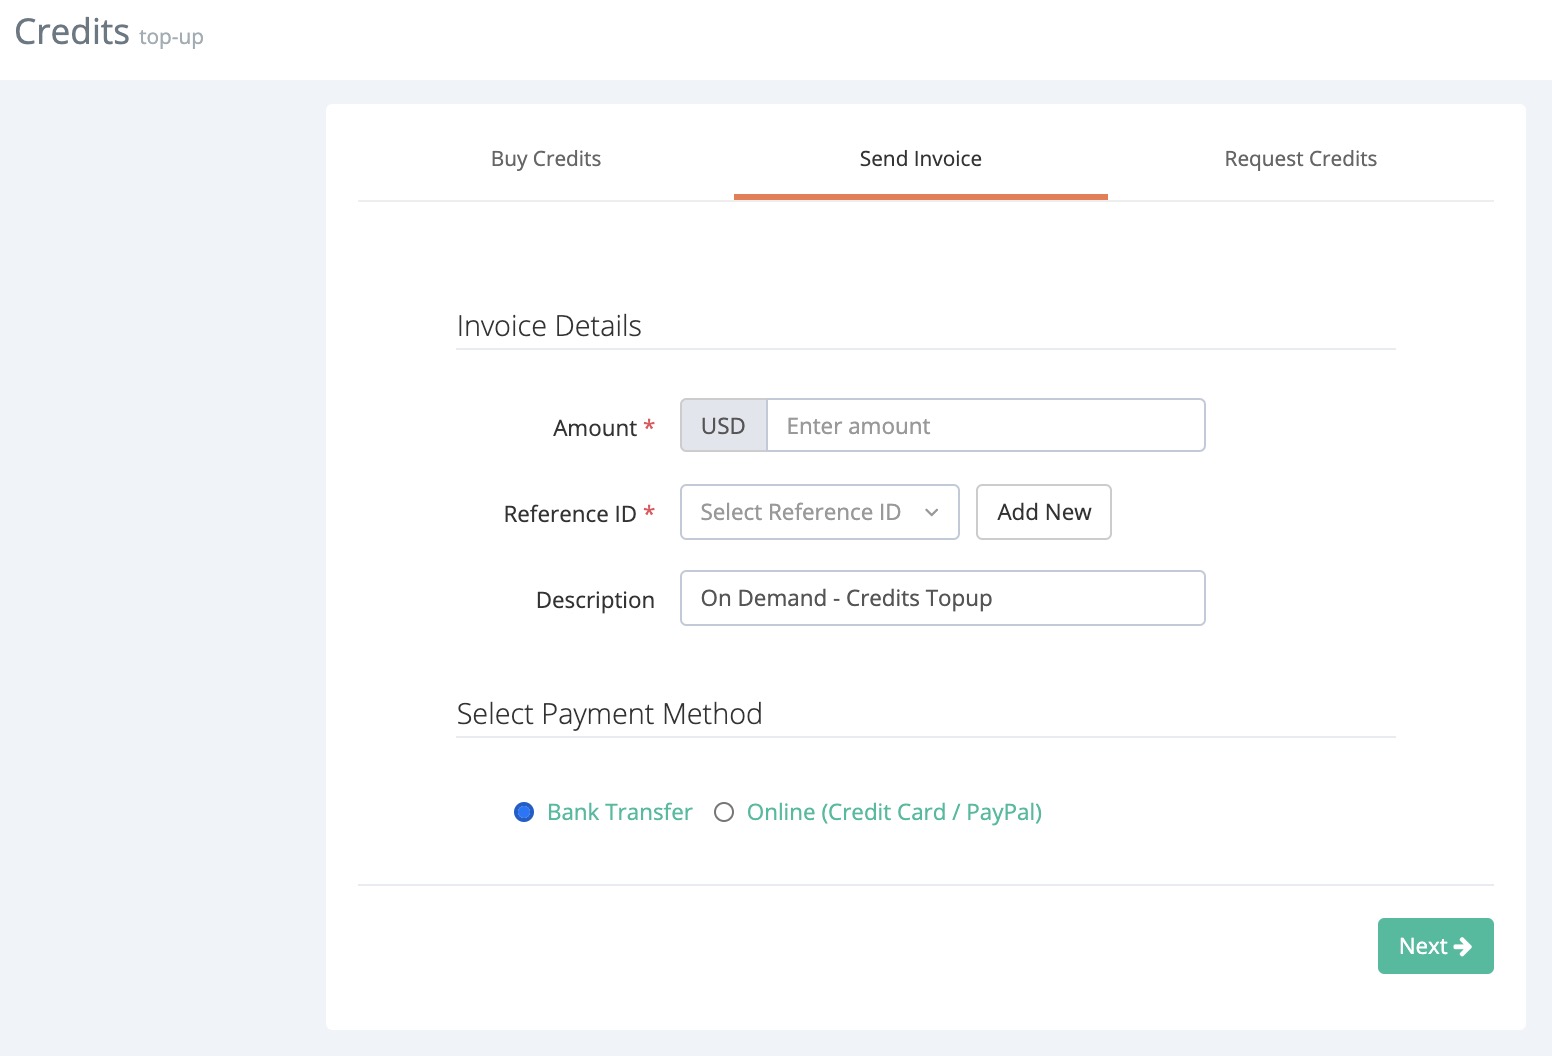Switch to the Buy Credits tab
The image size is (1552, 1056).
click(546, 159)
